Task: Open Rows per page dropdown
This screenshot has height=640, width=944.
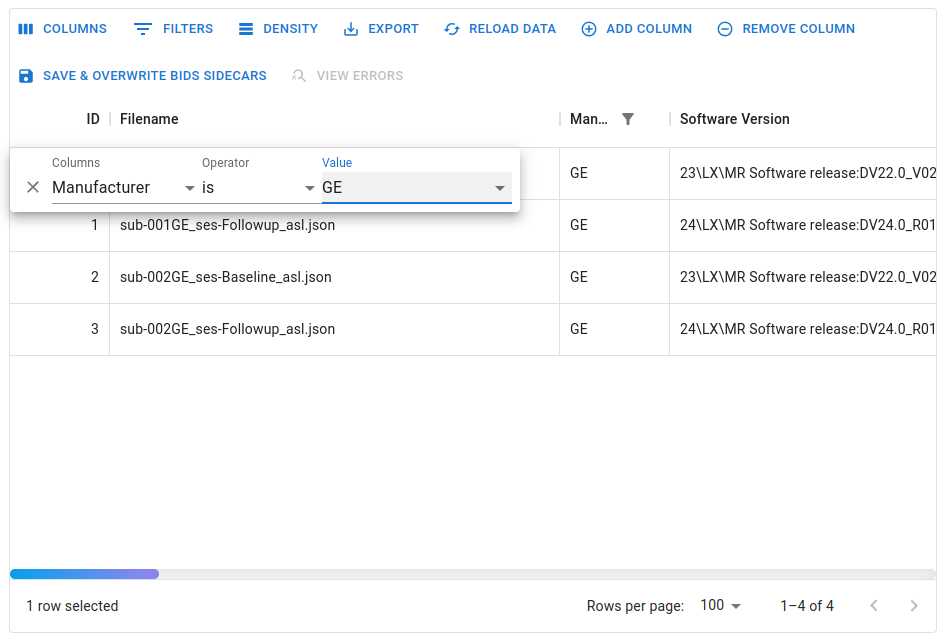Action: (x=720, y=606)
